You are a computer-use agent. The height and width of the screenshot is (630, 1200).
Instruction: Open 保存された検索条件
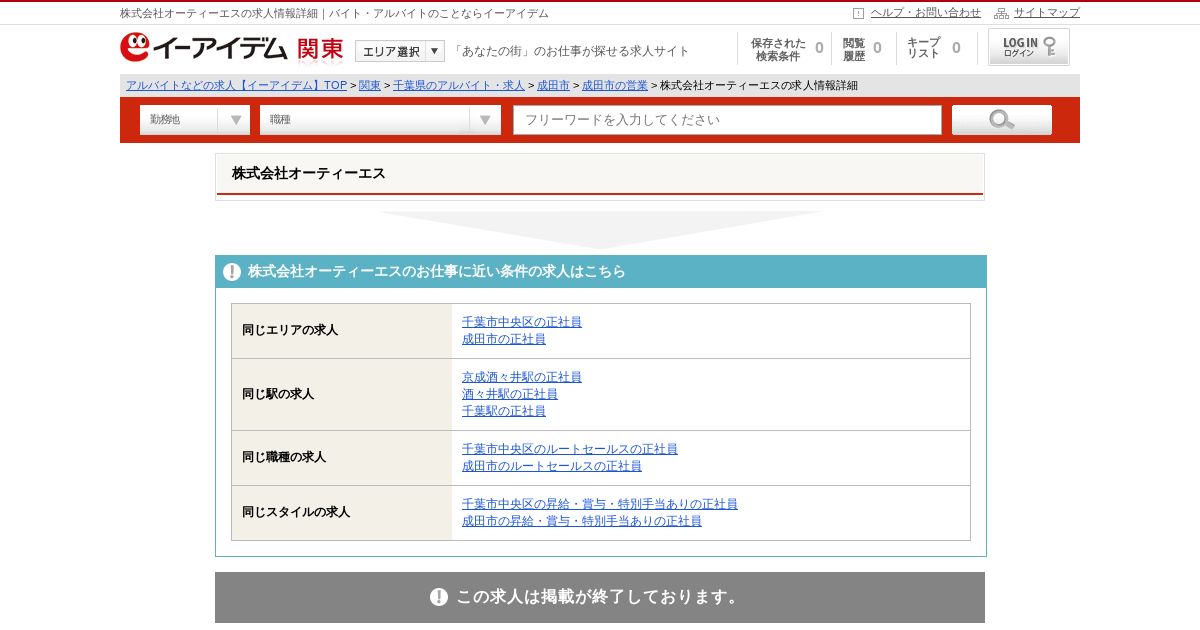(785, 49)
